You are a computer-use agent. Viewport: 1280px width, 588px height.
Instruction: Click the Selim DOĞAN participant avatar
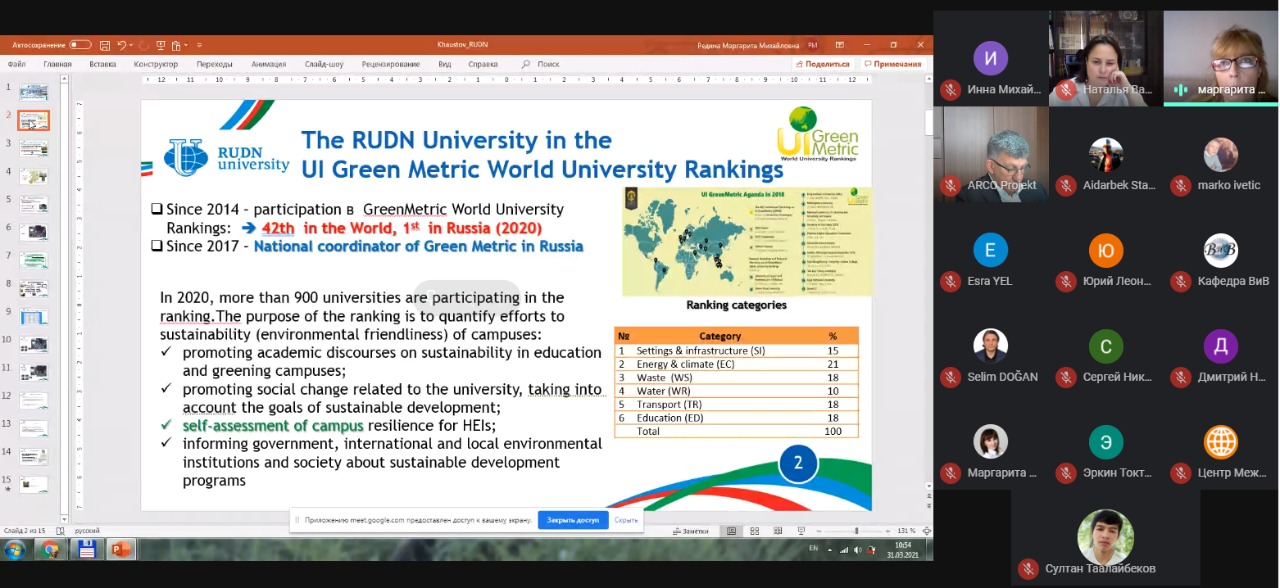(991, 346)
